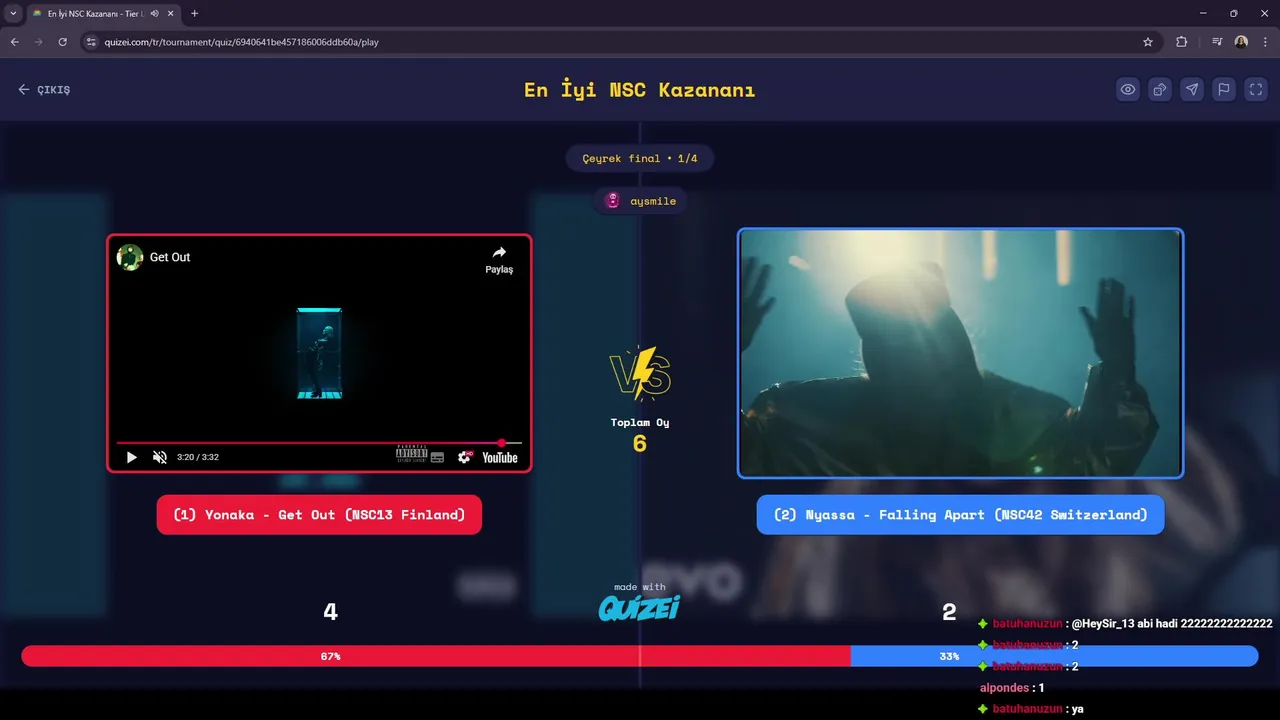
Task: Vote for Yonaka - Get Out button
Action: point(319,515)
